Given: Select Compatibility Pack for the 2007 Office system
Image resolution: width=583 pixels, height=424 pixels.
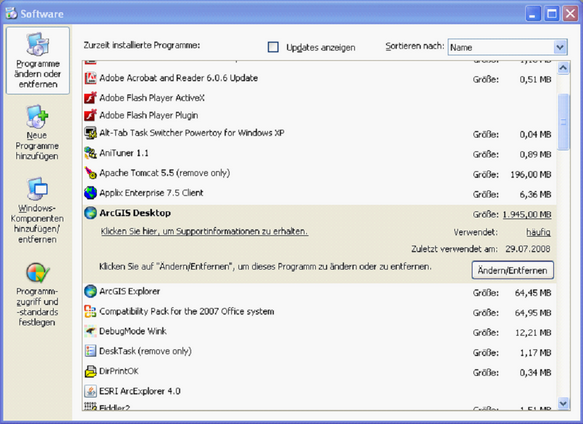Looking at the screenshot, I should click(319, 312).
